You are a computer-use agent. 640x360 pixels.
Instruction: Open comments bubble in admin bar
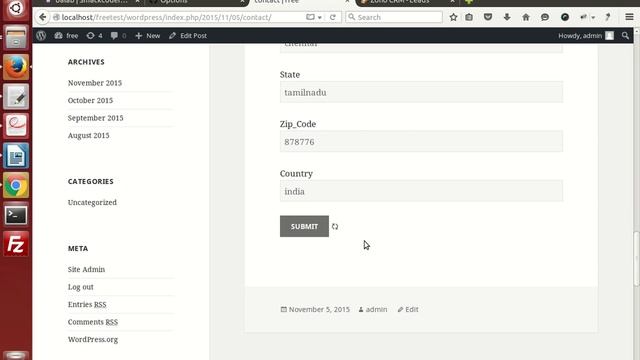(118, 36)
